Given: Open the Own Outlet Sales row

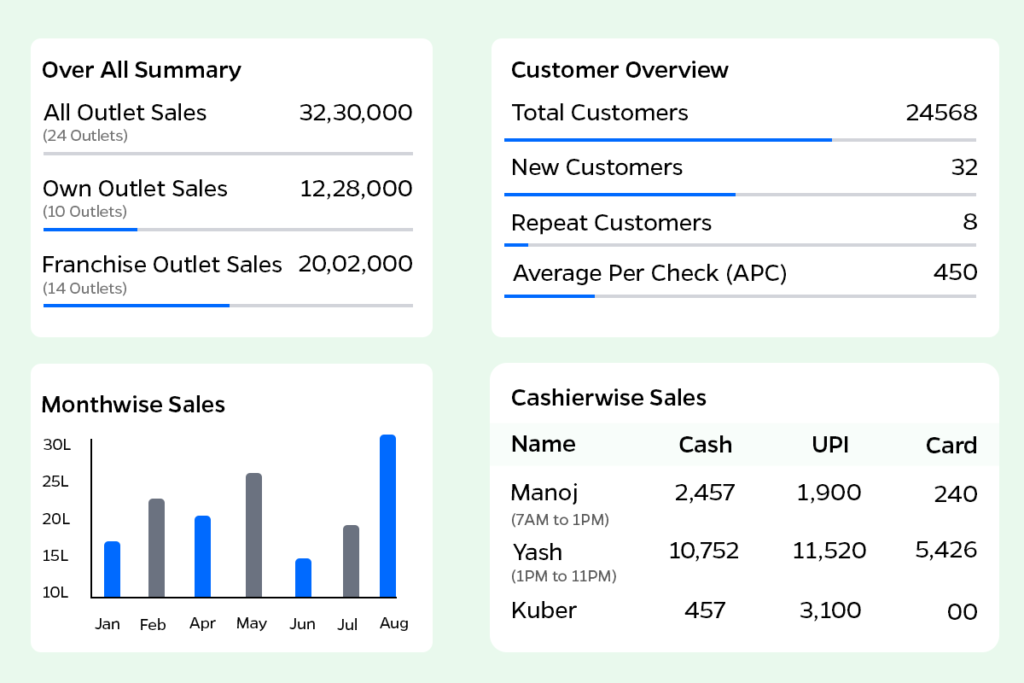Looking at the screenshot, I should [x=135, y=189].
